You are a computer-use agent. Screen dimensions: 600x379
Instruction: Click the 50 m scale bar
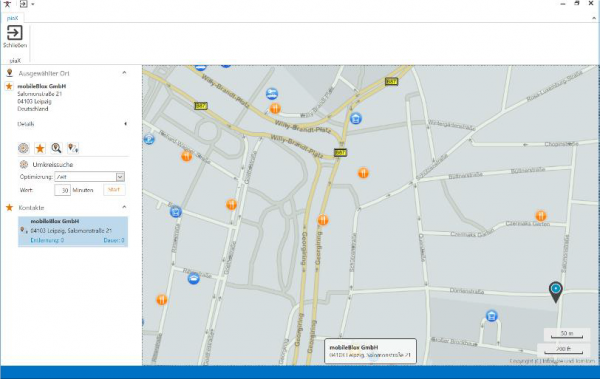[x=567, y=334]
